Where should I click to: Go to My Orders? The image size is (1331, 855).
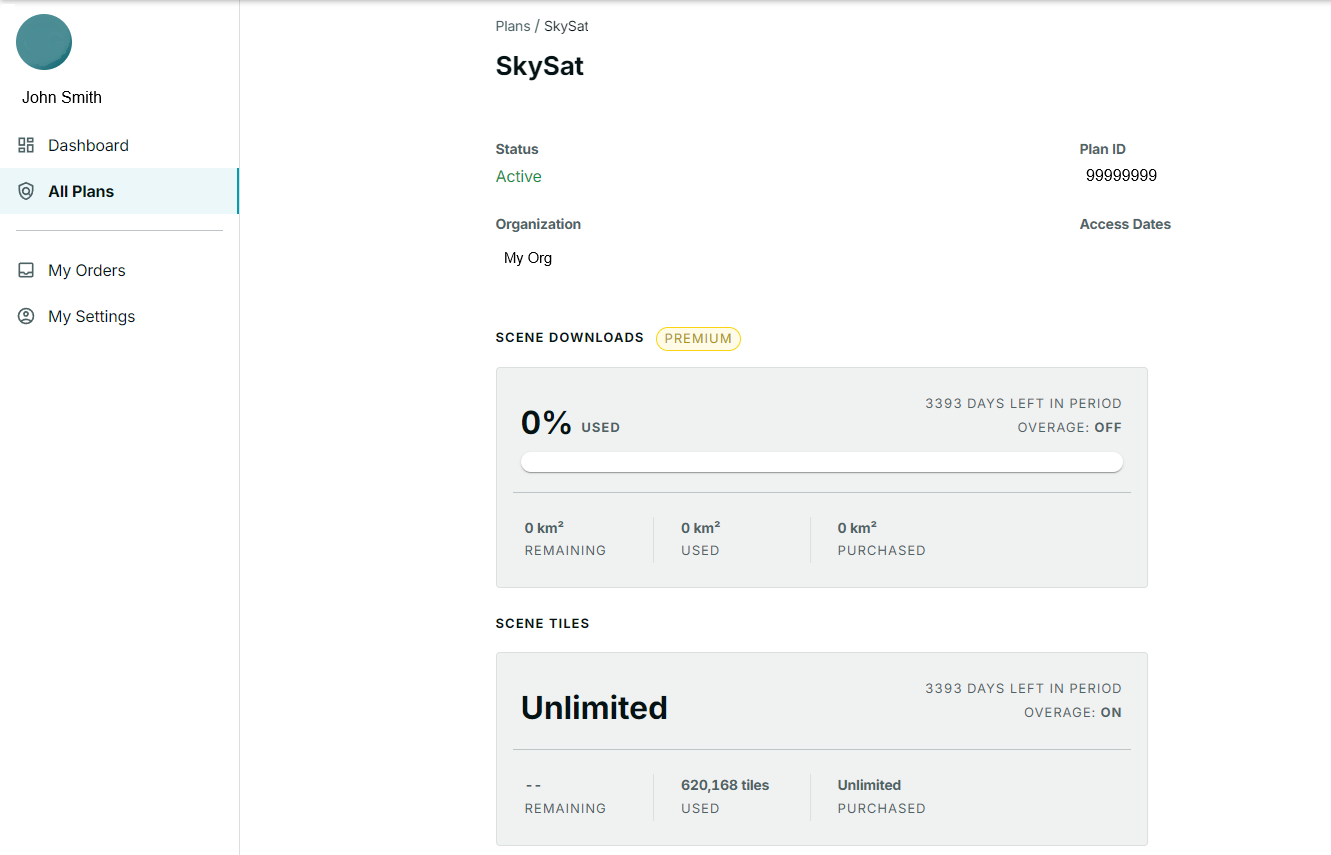[x=119, y=270]
